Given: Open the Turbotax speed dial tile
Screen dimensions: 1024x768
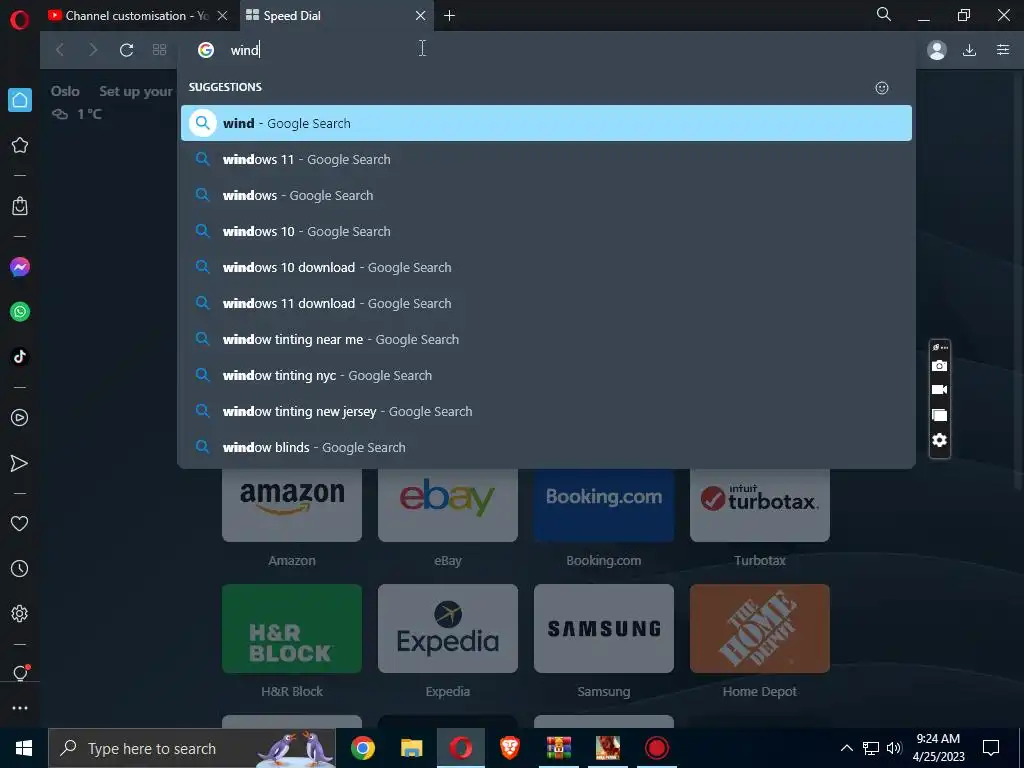Looking at the screenshot, I should tap(760, 505).
